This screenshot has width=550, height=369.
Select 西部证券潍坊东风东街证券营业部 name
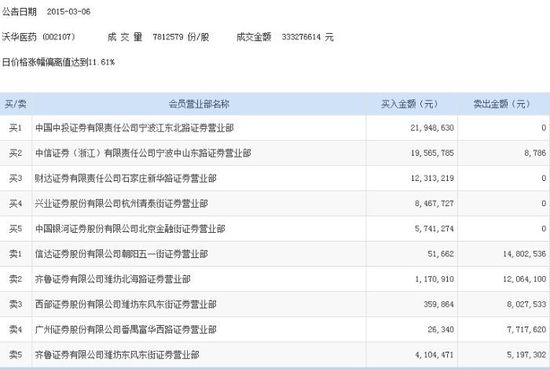126,304
